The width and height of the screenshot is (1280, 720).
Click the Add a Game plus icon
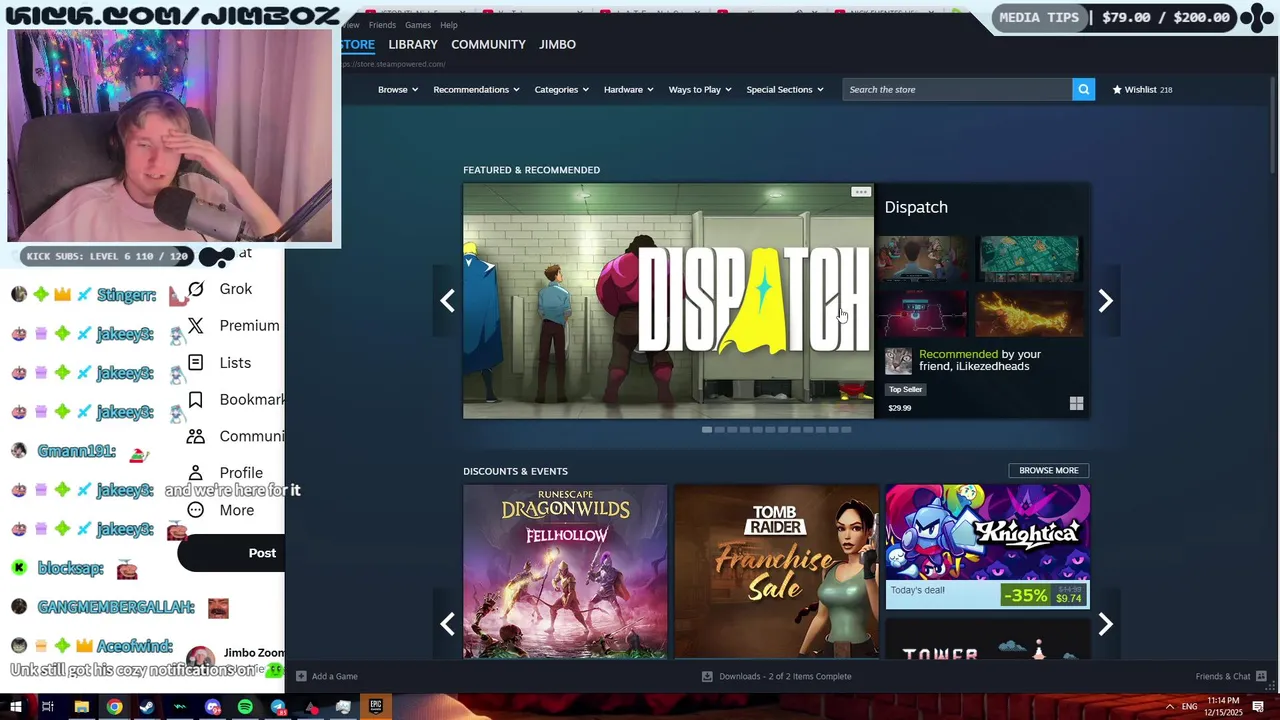click(301, 676)
